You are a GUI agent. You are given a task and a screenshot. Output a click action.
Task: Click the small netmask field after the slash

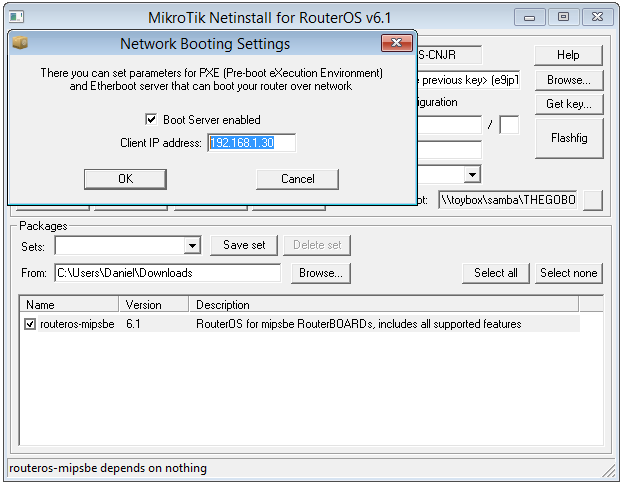point(509,125)
